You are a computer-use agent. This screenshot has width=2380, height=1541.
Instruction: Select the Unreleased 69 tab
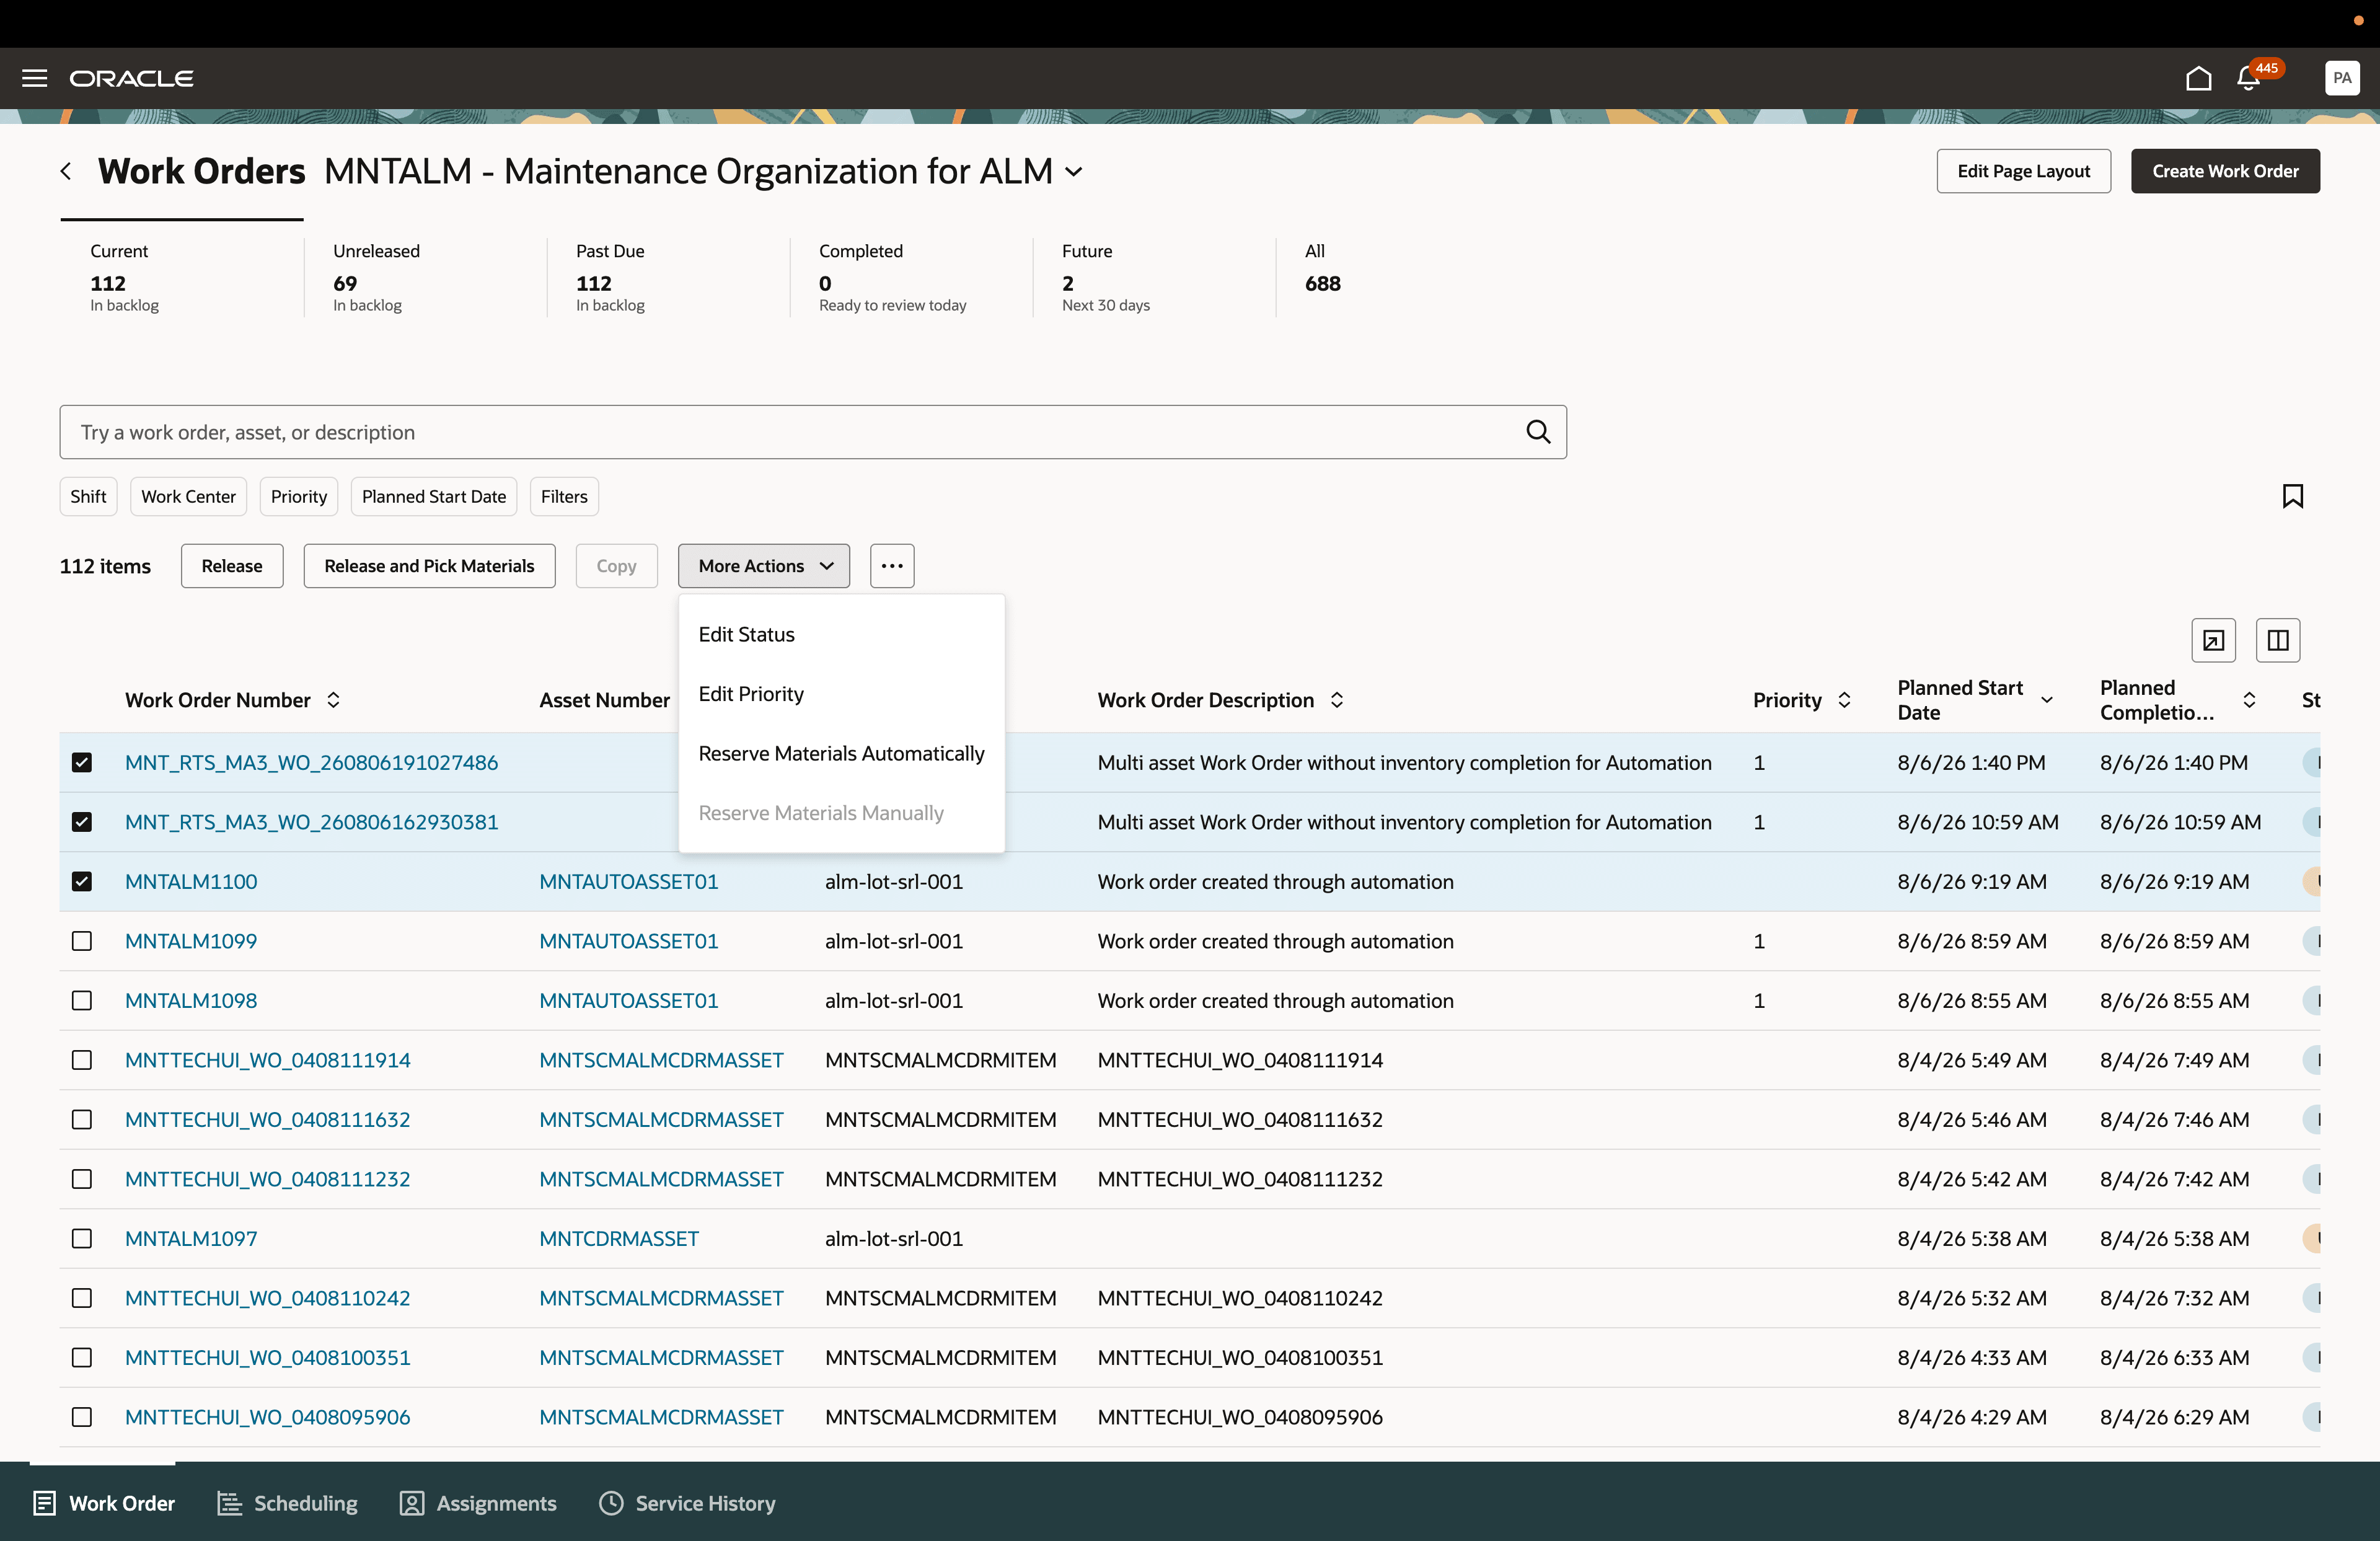pyautogui.click(x=425, y=277)
